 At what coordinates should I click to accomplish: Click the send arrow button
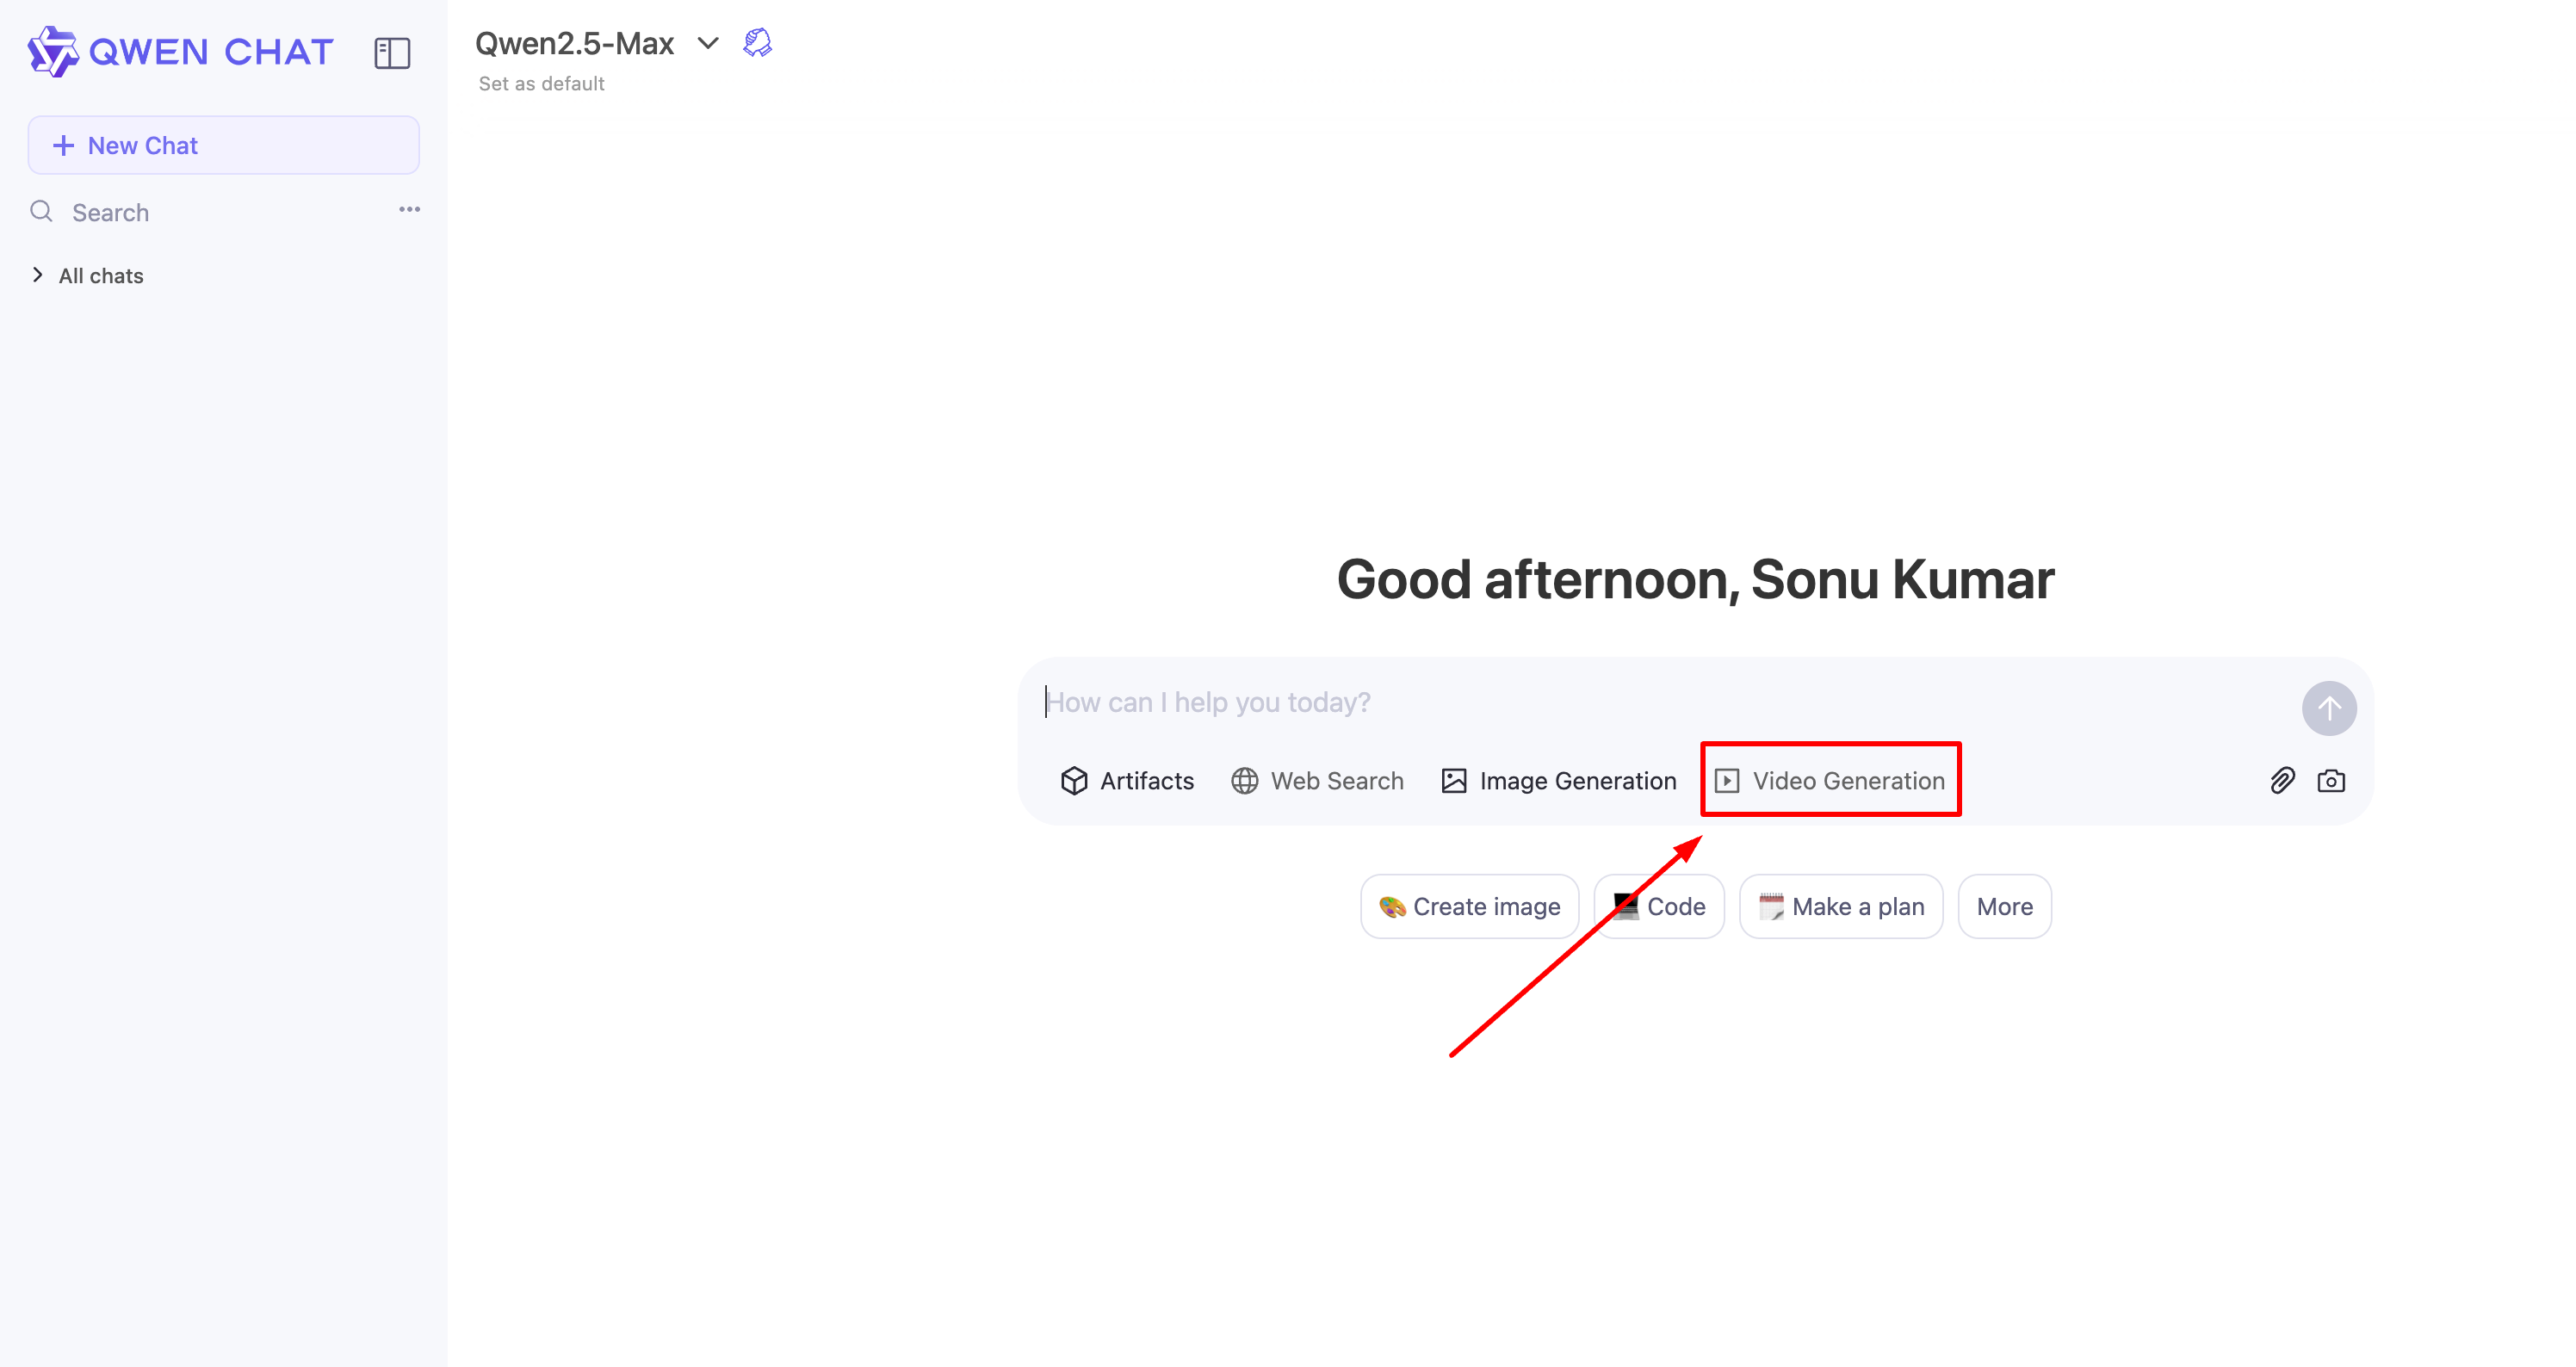click(2329, 708)
